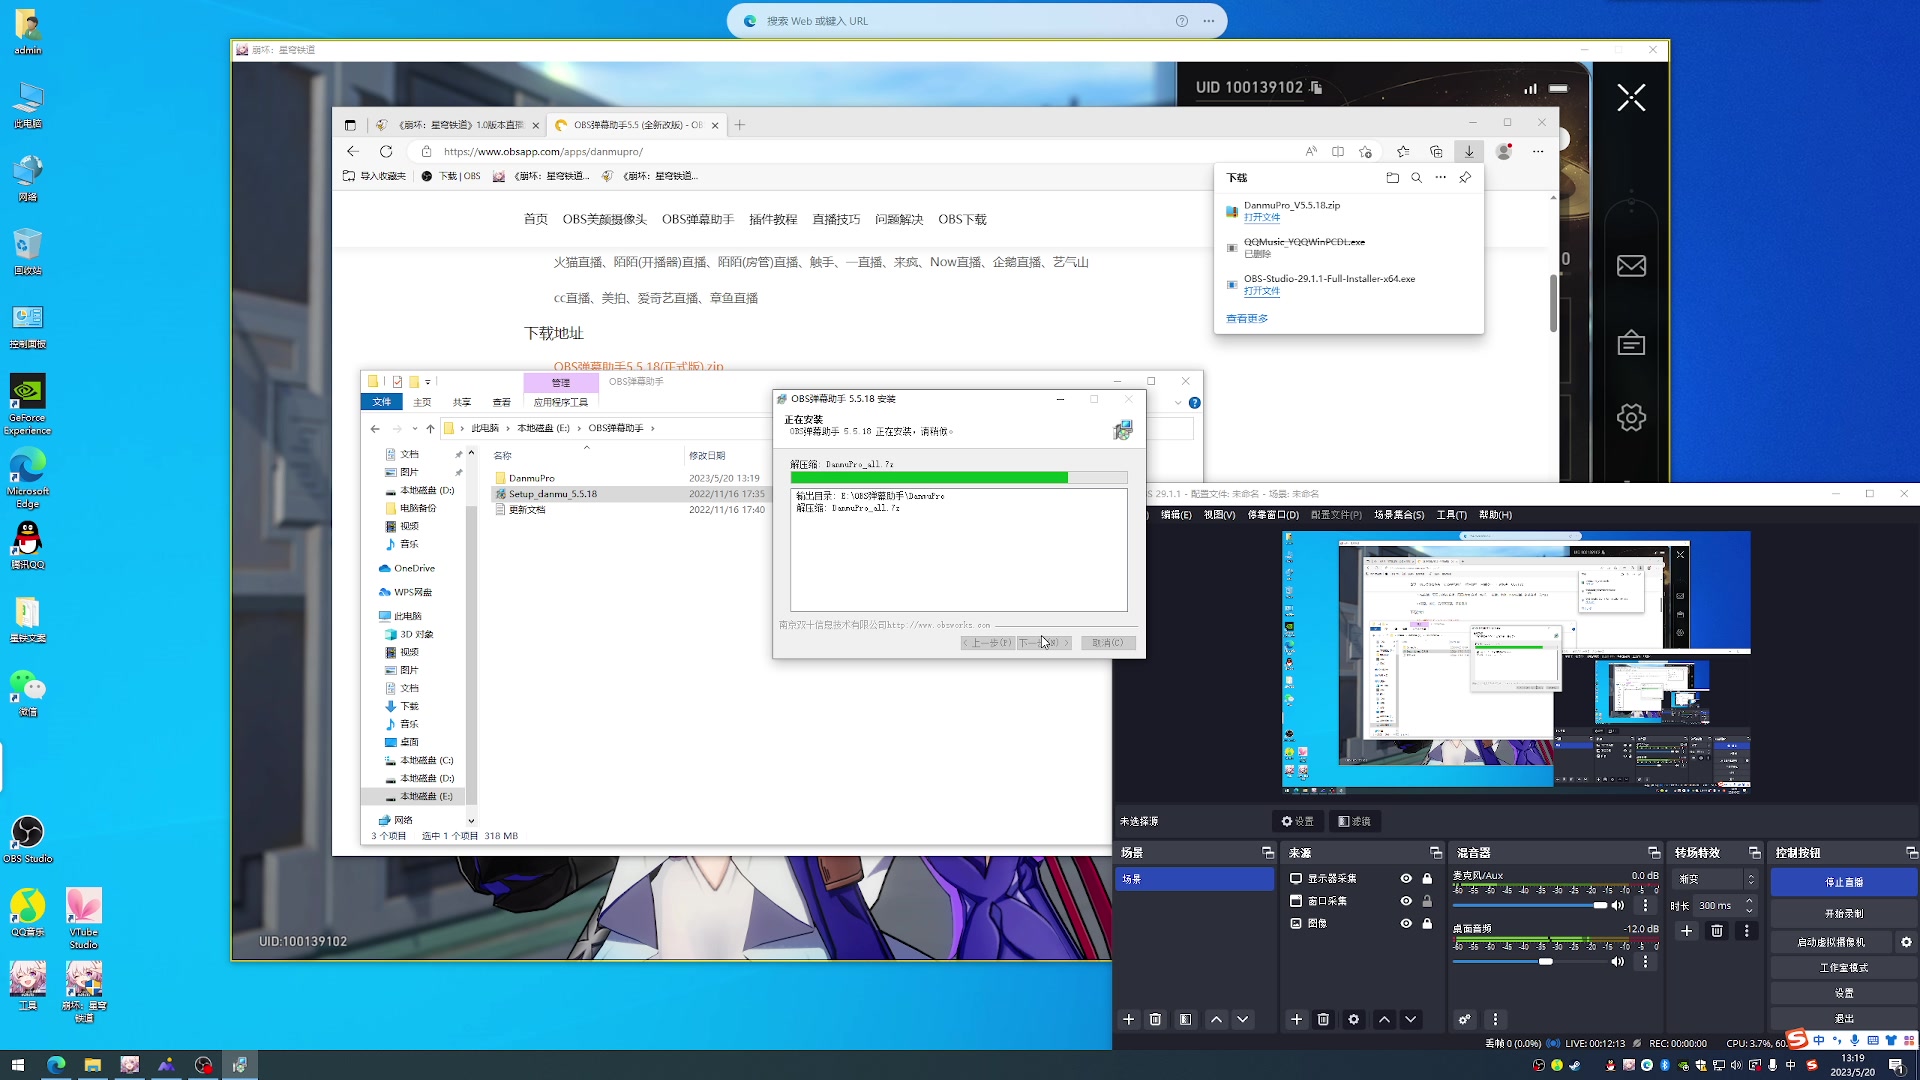Adjust the 麦克风/Aux volume slider

(x=1529, y=905)
